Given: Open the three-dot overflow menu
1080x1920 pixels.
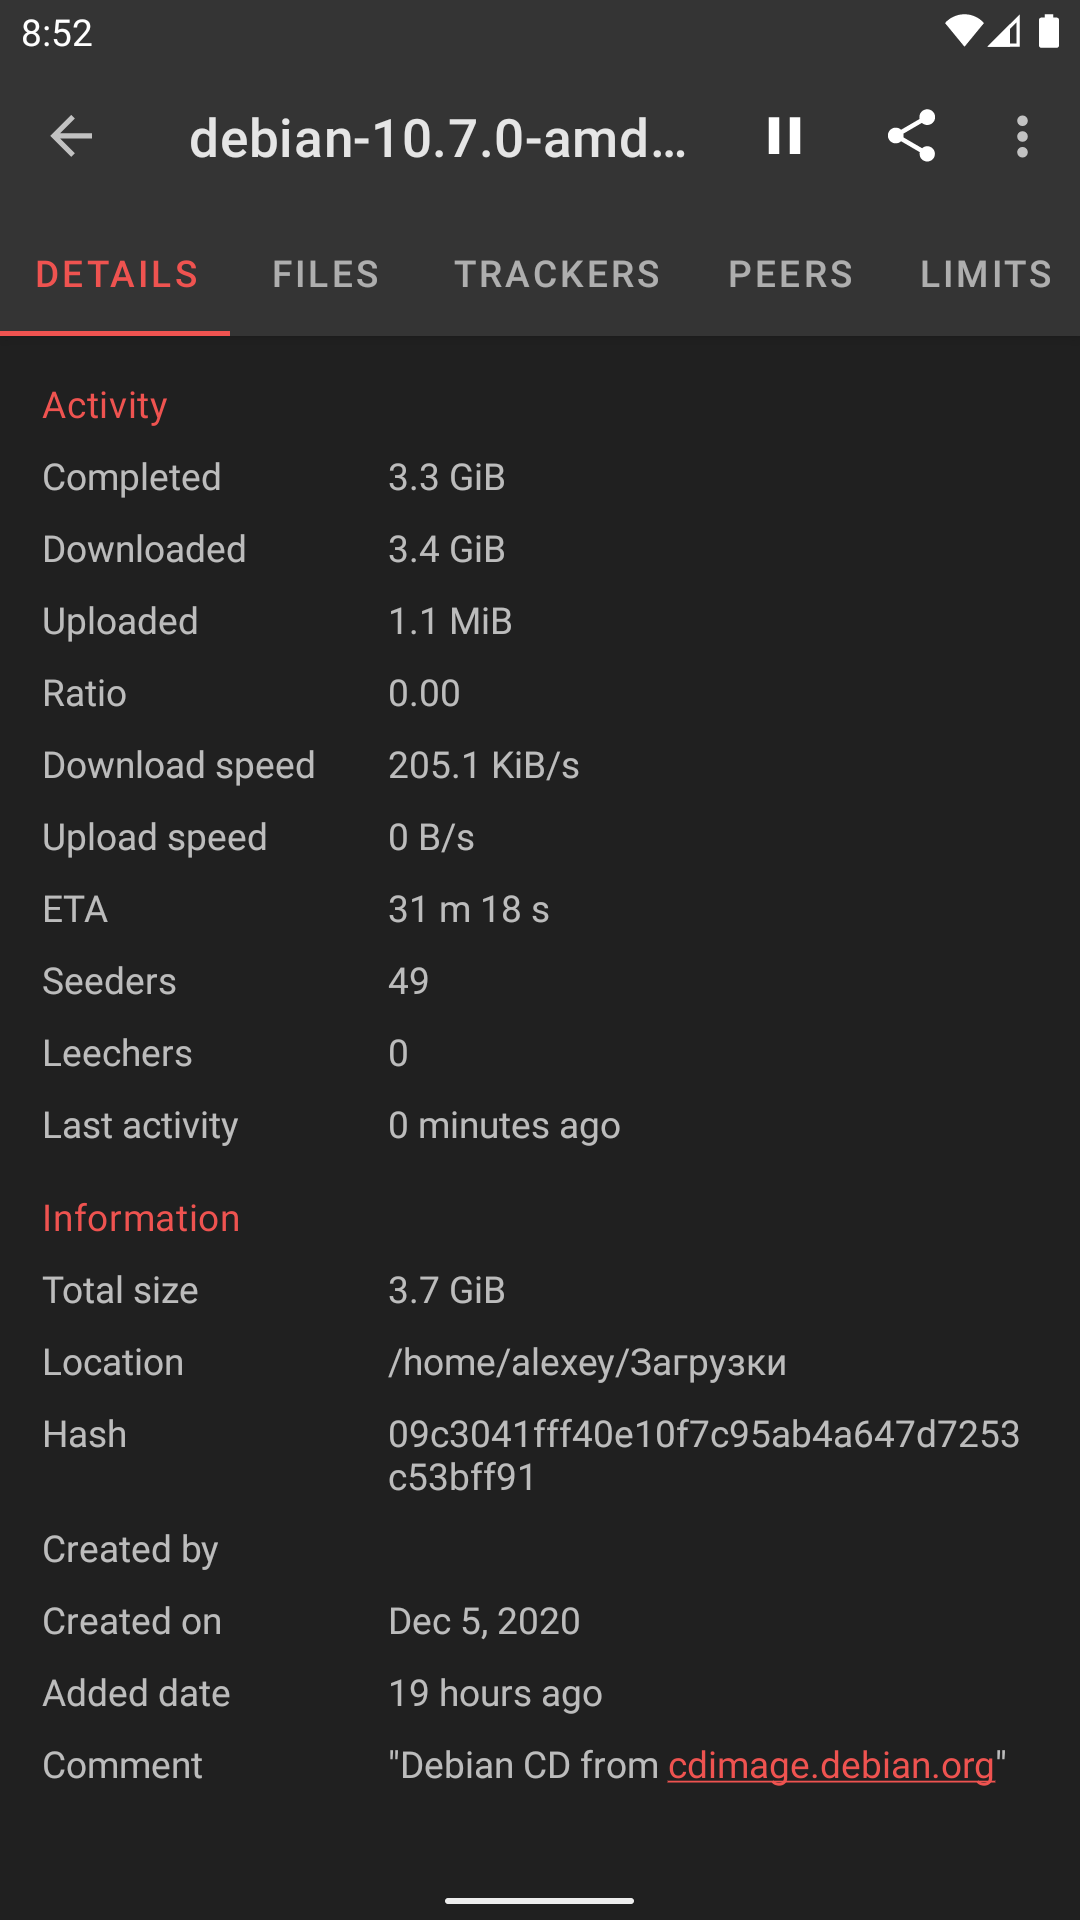Looking at the screenshot, I should [x=1022, y=136].
